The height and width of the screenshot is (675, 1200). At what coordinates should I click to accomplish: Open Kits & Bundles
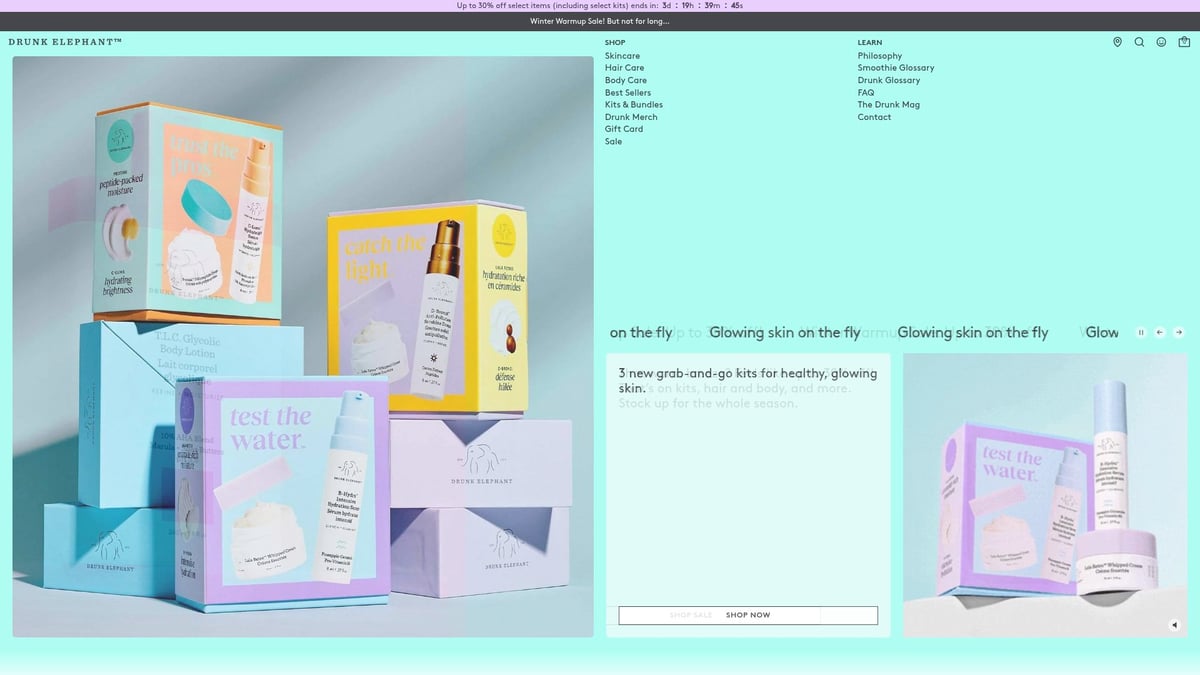tap(634, 105)
